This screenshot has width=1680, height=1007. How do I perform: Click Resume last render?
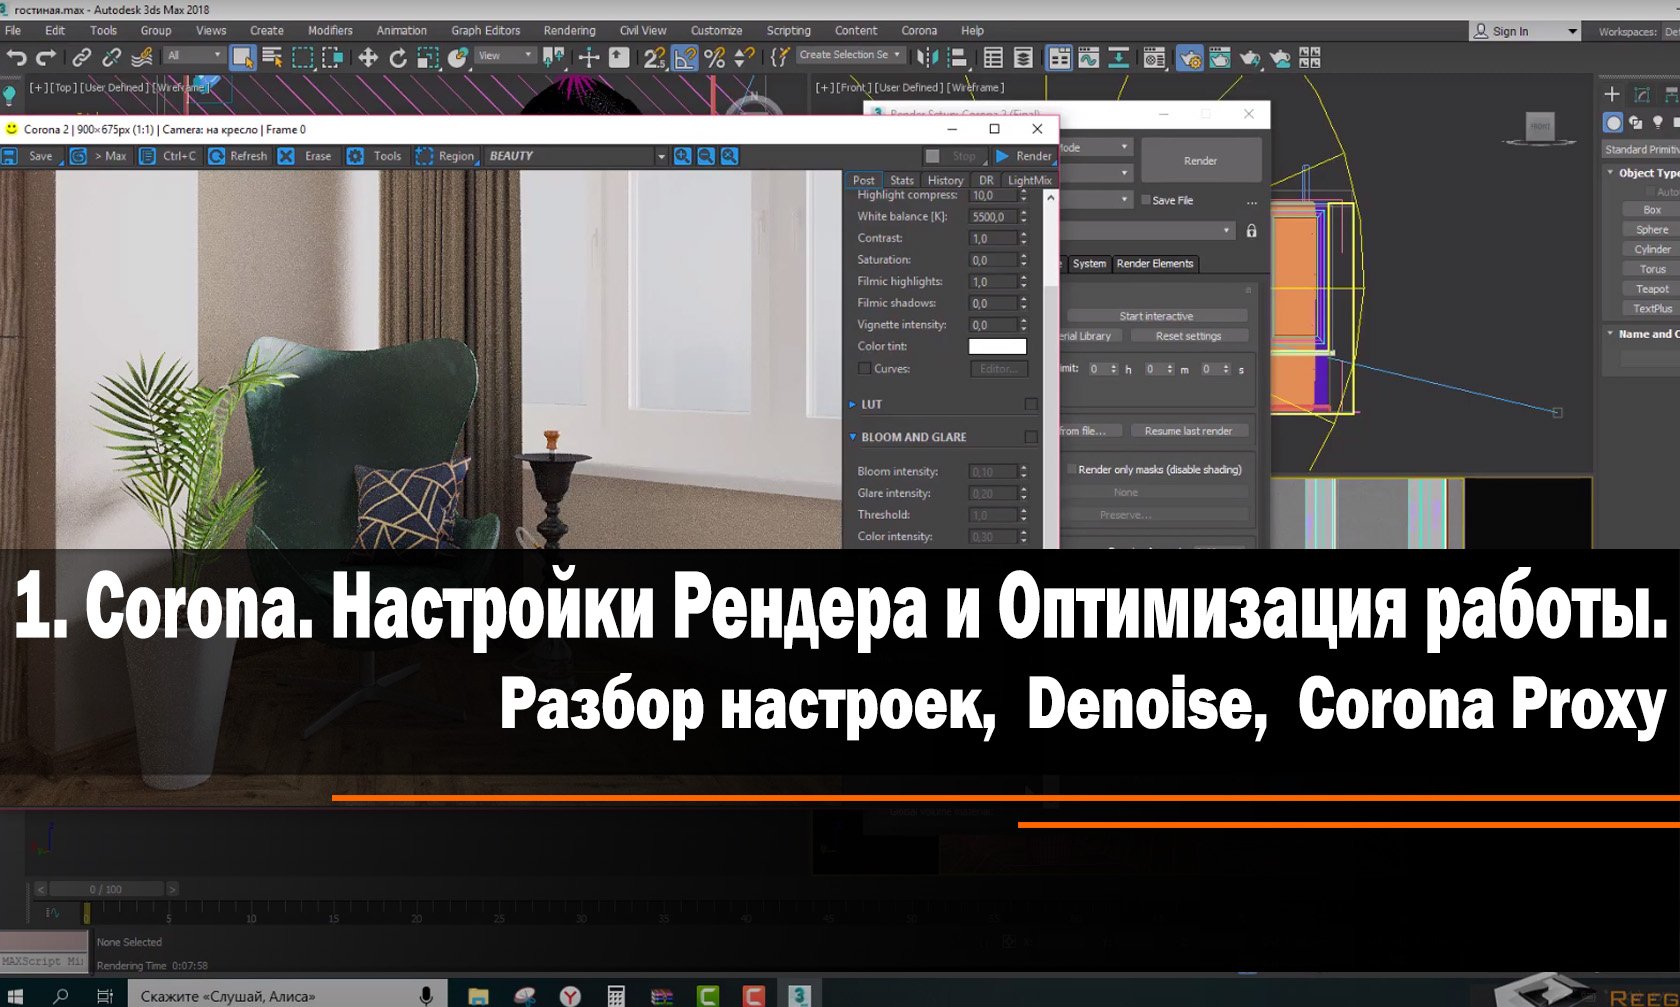[x=1189, y=430]
